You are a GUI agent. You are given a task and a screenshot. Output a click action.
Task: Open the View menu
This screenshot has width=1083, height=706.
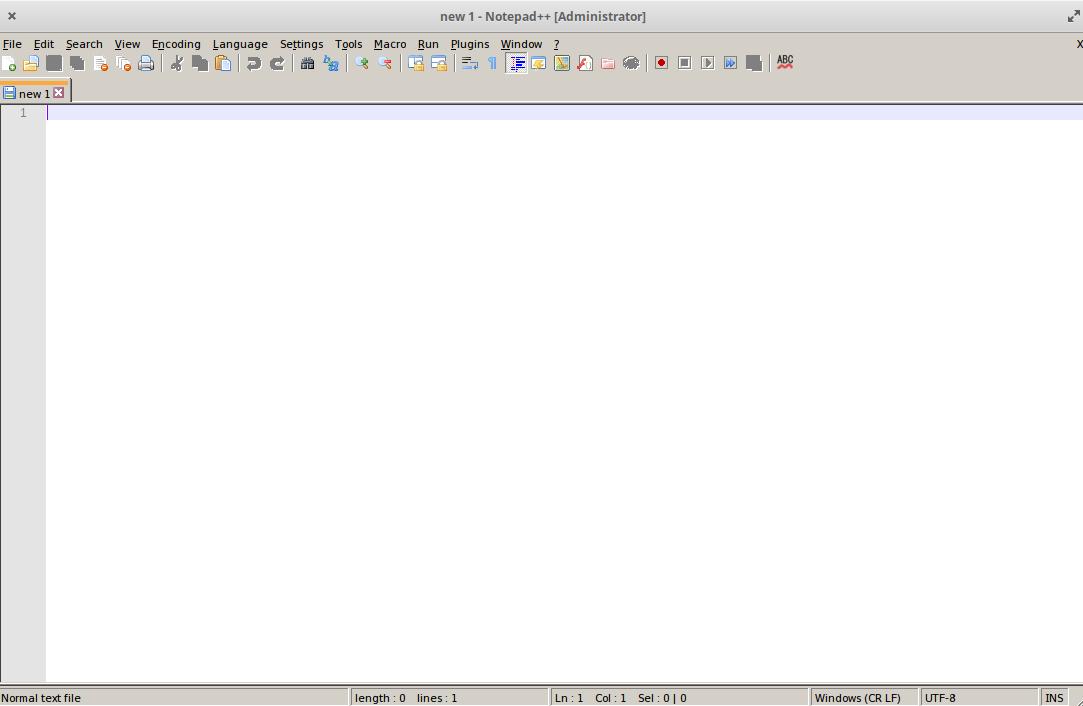click(x=127, y=44)
